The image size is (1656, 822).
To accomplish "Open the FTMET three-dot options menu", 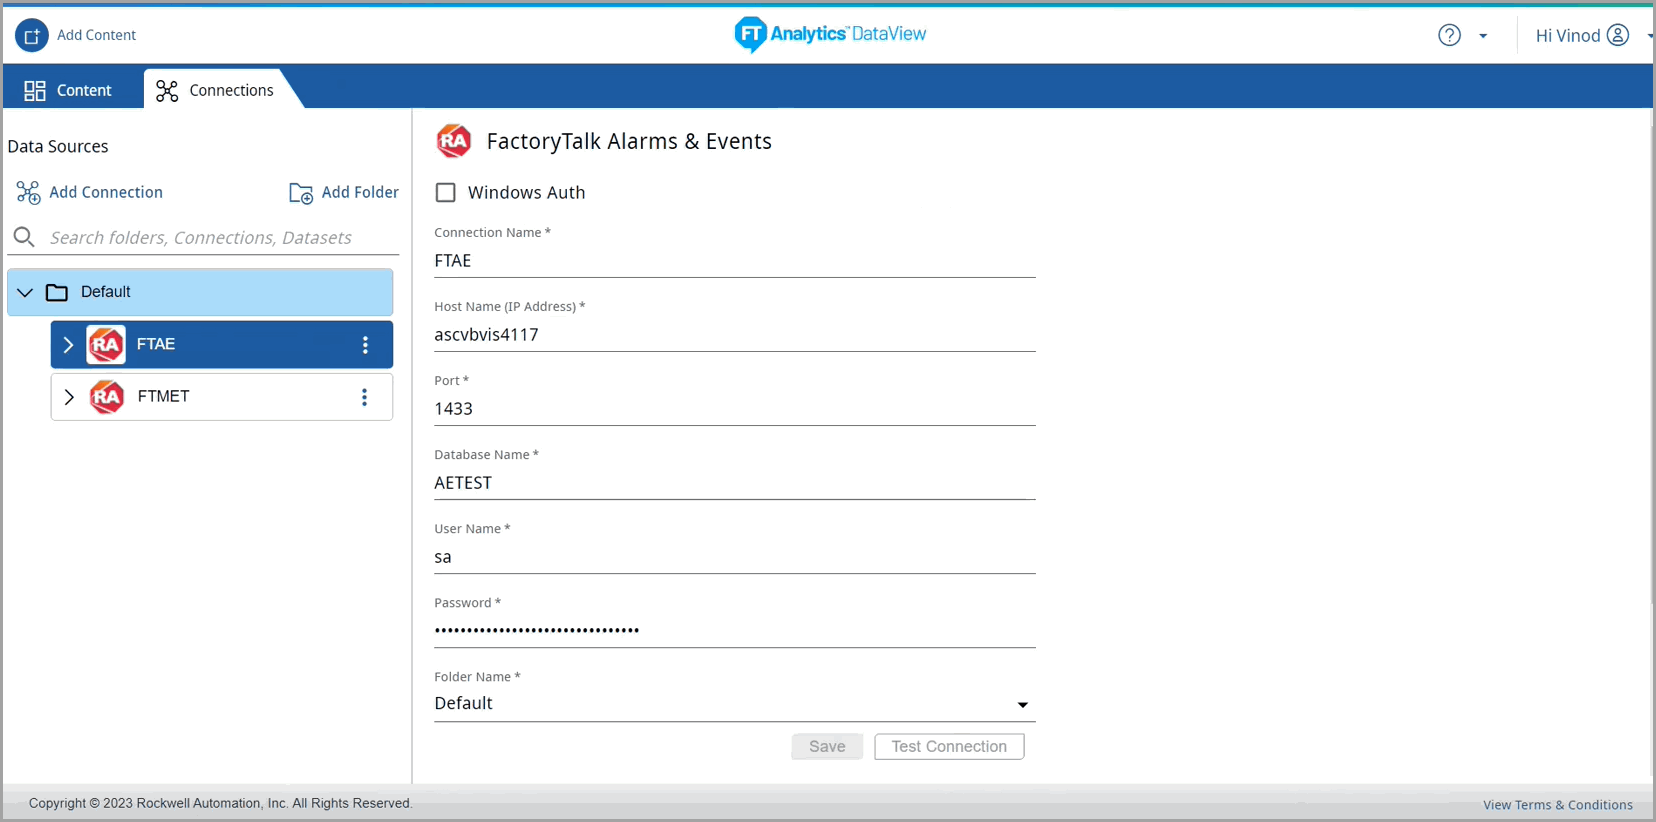I will [x=365, y=397].
